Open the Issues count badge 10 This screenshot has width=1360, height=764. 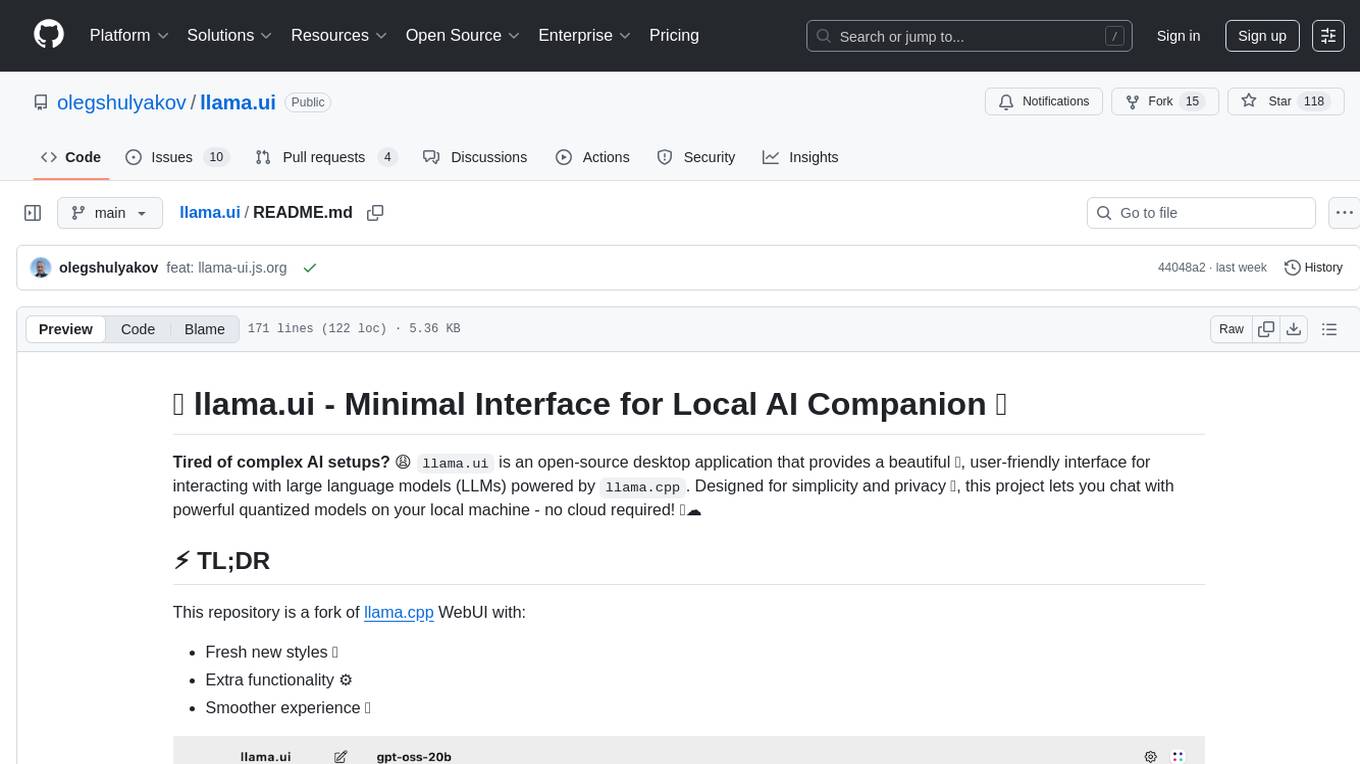point(215,157)
